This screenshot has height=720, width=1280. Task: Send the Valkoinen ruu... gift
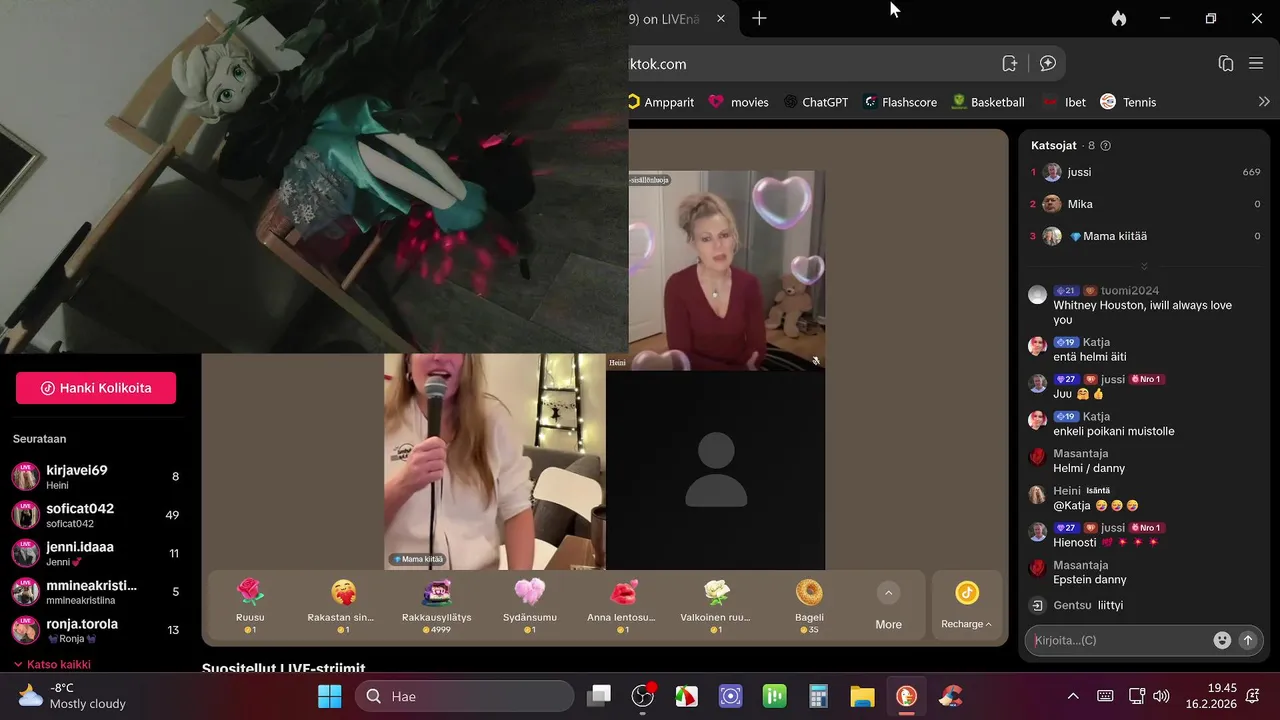(x=716, y=605)
